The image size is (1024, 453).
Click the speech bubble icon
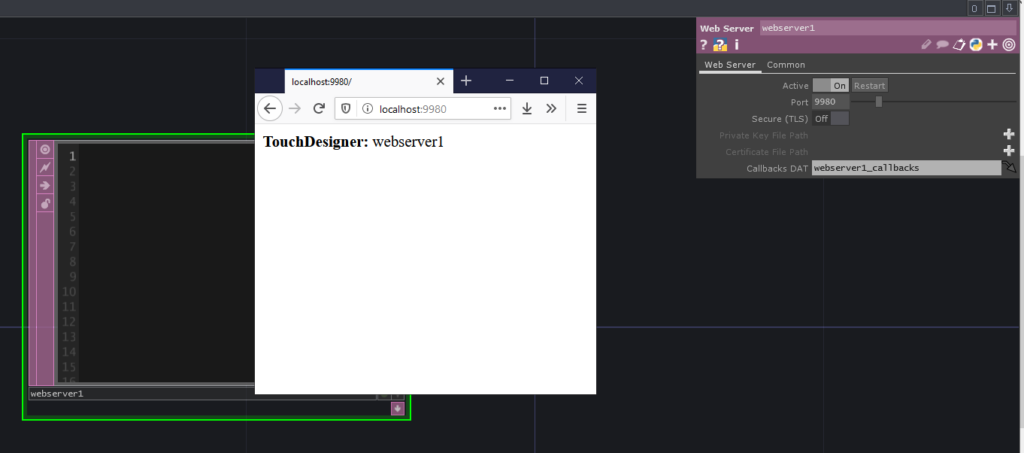point(942,45)
